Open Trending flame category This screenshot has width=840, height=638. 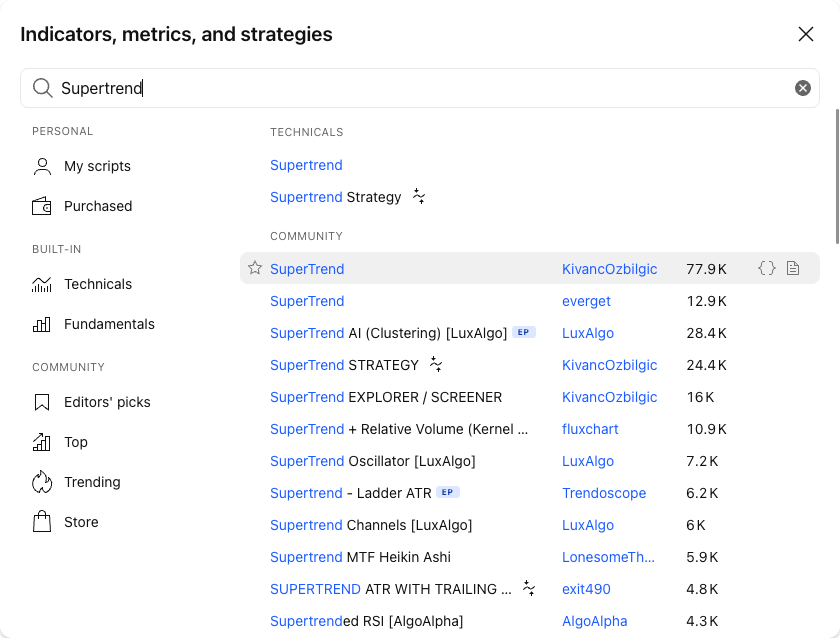point(76,482)
